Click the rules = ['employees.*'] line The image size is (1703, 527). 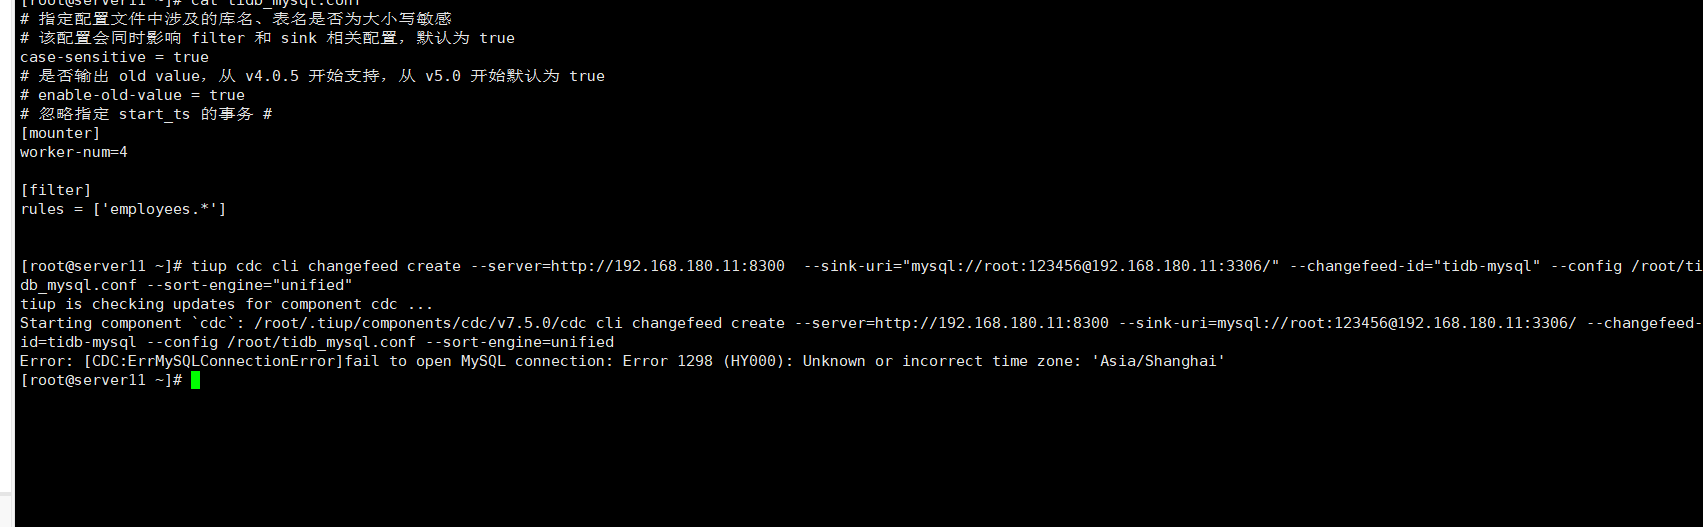[123, 209]
